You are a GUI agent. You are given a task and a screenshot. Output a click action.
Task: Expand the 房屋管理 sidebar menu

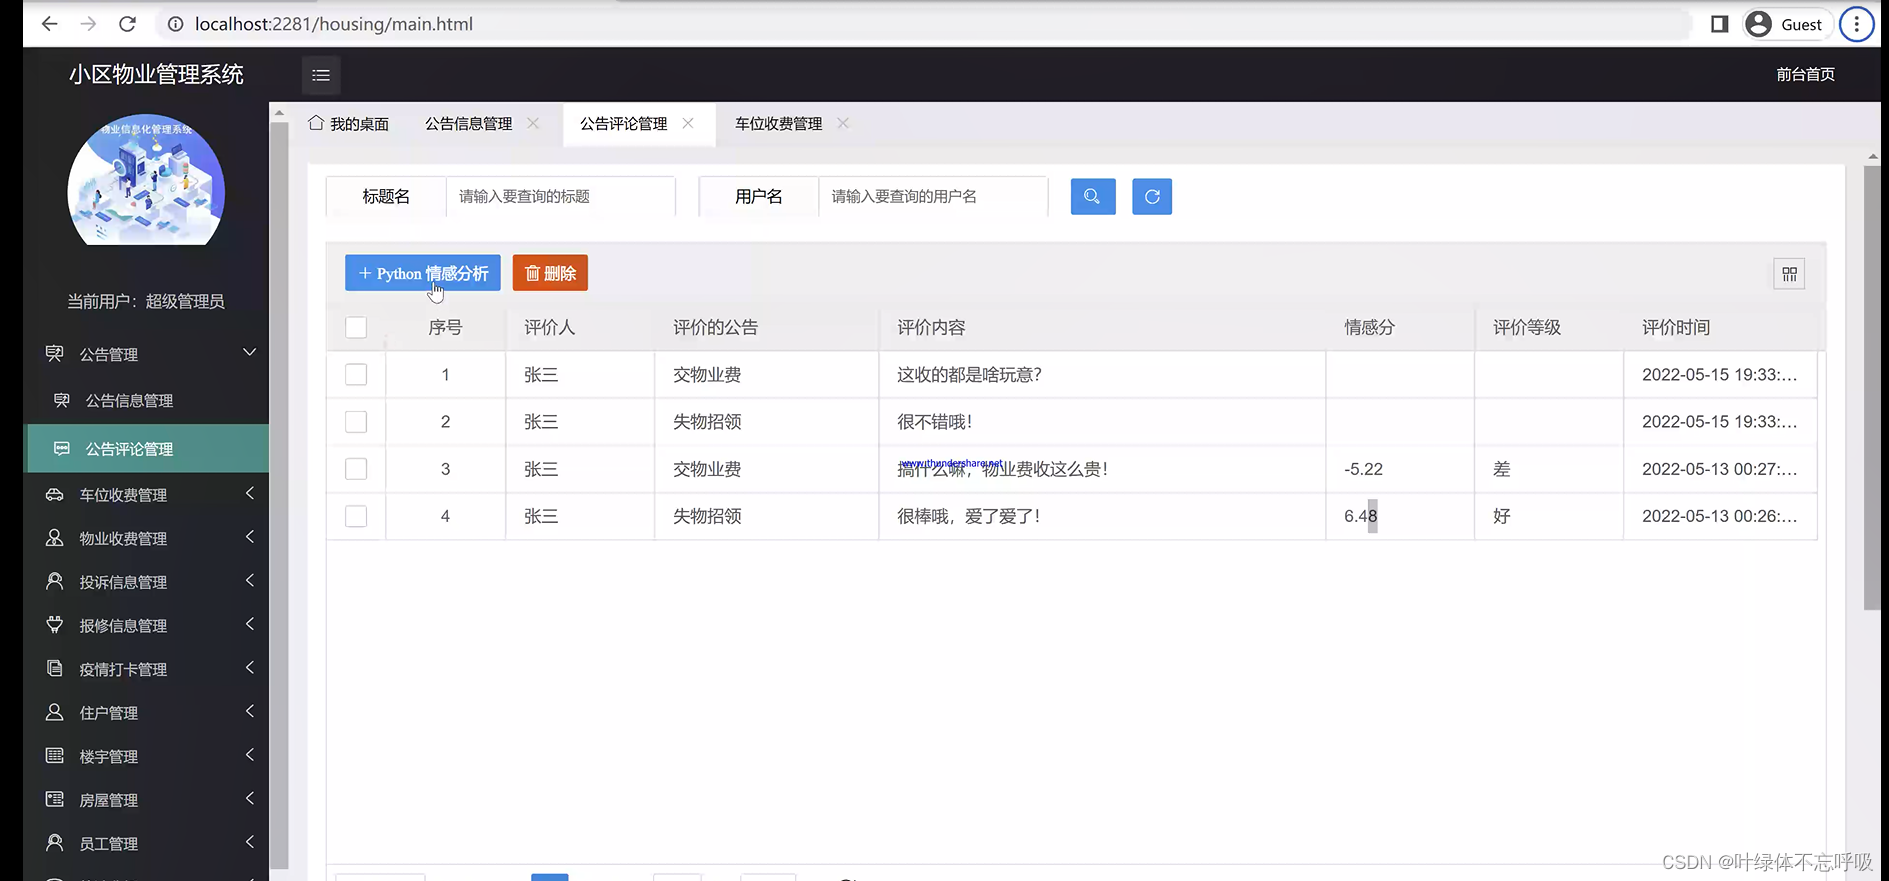pos(146,800)
